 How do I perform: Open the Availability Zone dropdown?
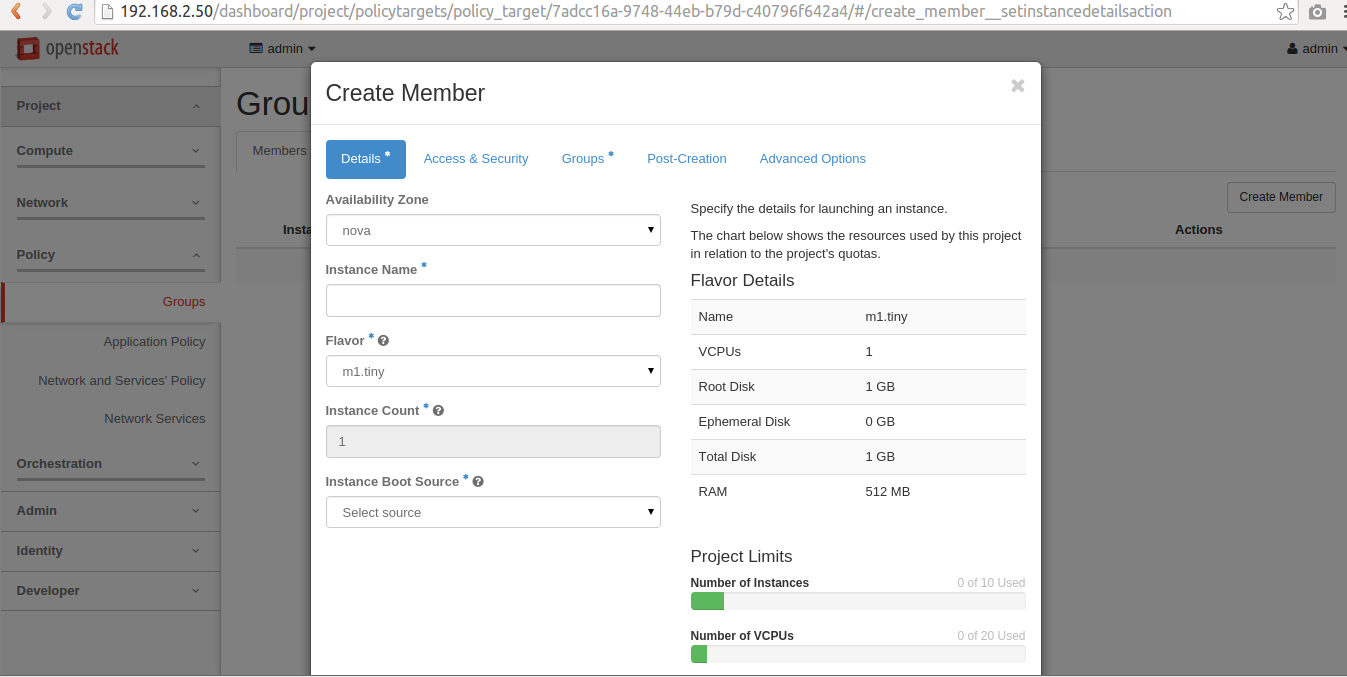pos(493,230)
